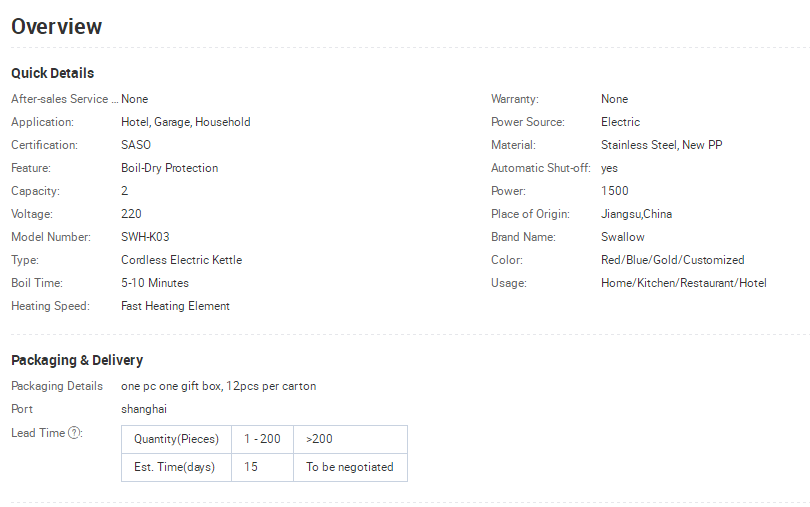Viewport: 810px width, 507px height.
Task: Click the 'Warranty:' label
Action: click(x=515, y=99)
